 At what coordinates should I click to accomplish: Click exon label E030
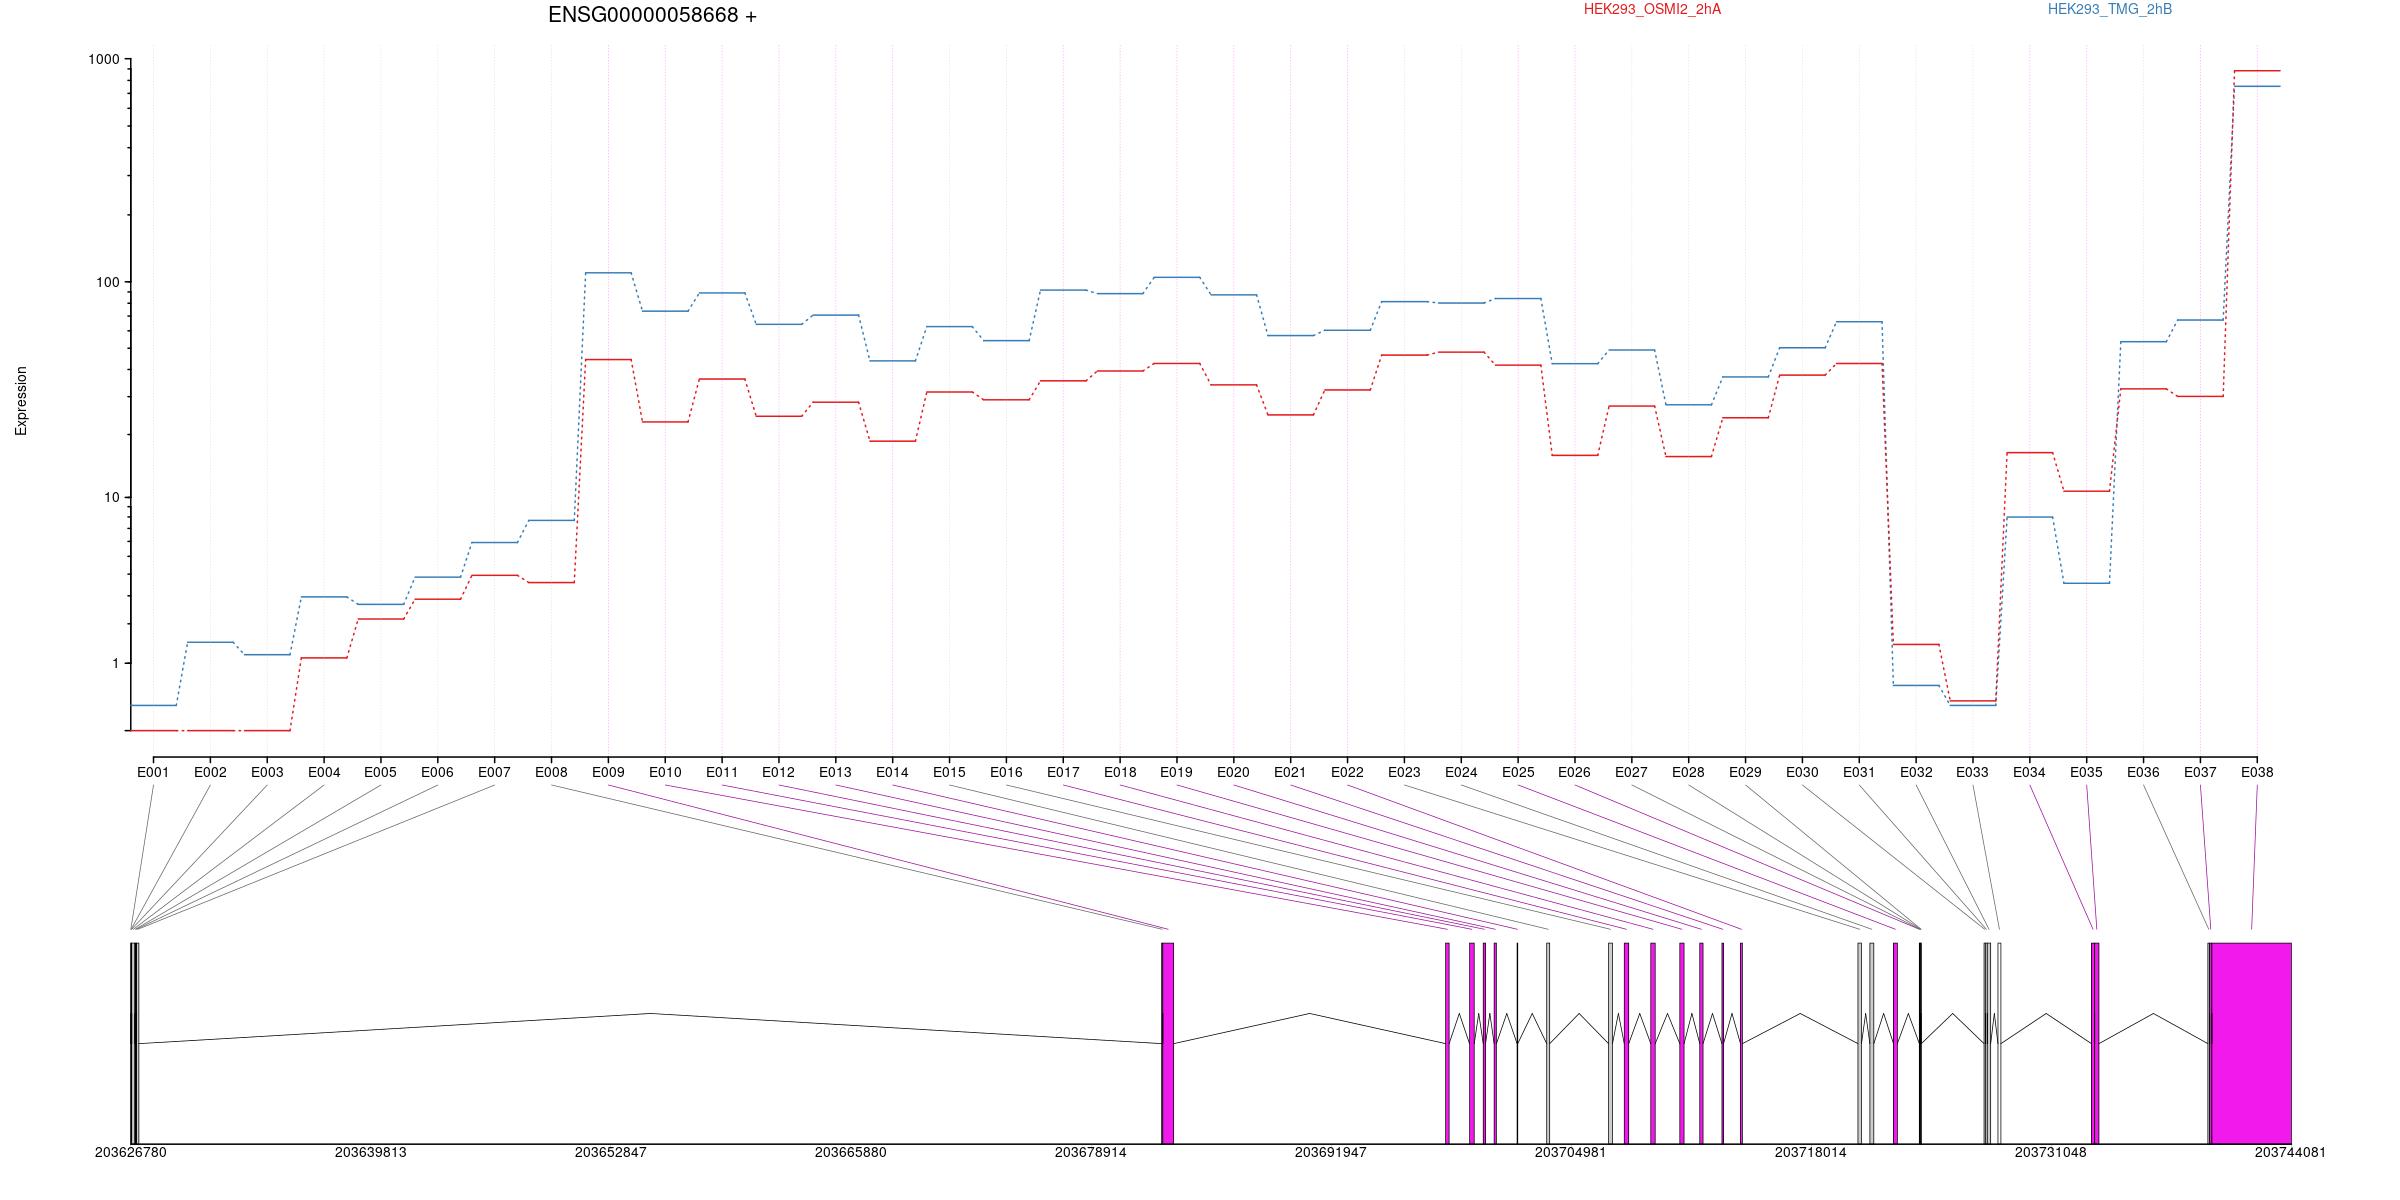(x=1802, y=772)
